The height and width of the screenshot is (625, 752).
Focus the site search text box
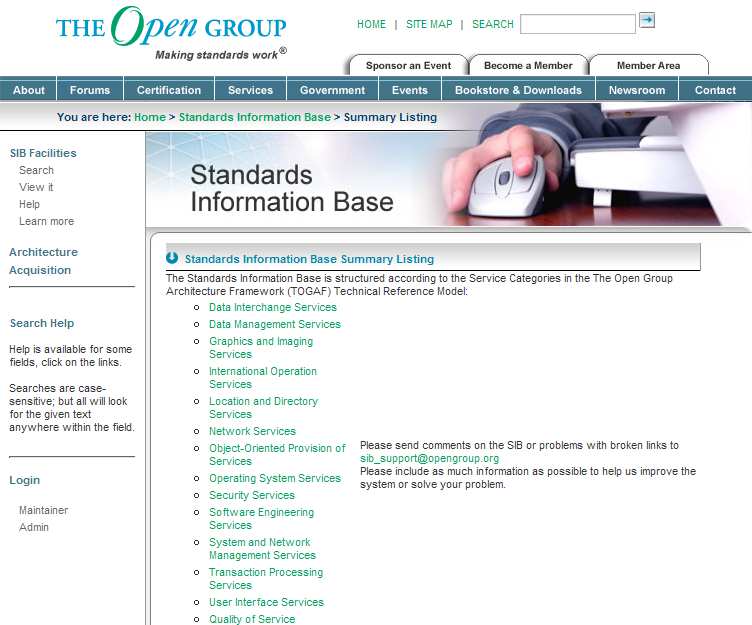577,24
